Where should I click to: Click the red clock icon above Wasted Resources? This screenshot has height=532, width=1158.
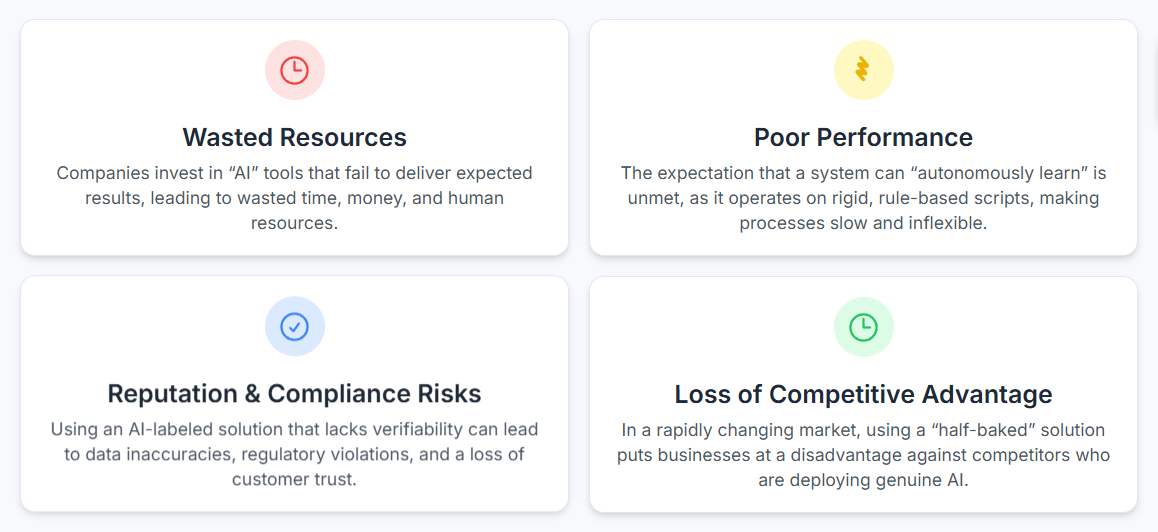[x=294, y=70]
